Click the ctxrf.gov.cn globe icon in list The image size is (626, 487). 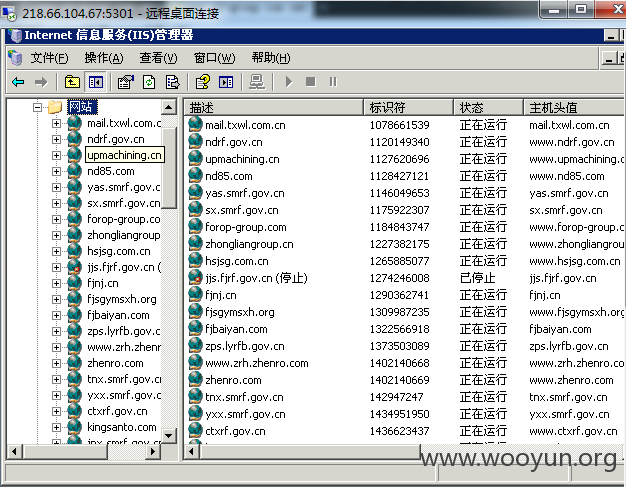point(195,431)
